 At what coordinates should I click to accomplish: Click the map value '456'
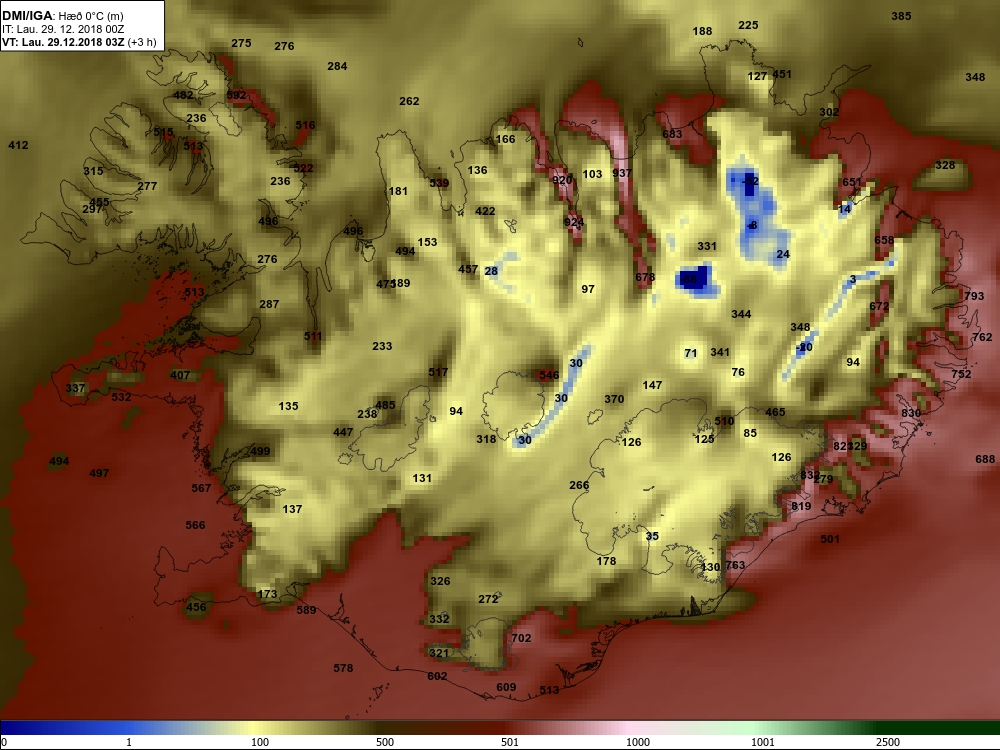point(196,607)
